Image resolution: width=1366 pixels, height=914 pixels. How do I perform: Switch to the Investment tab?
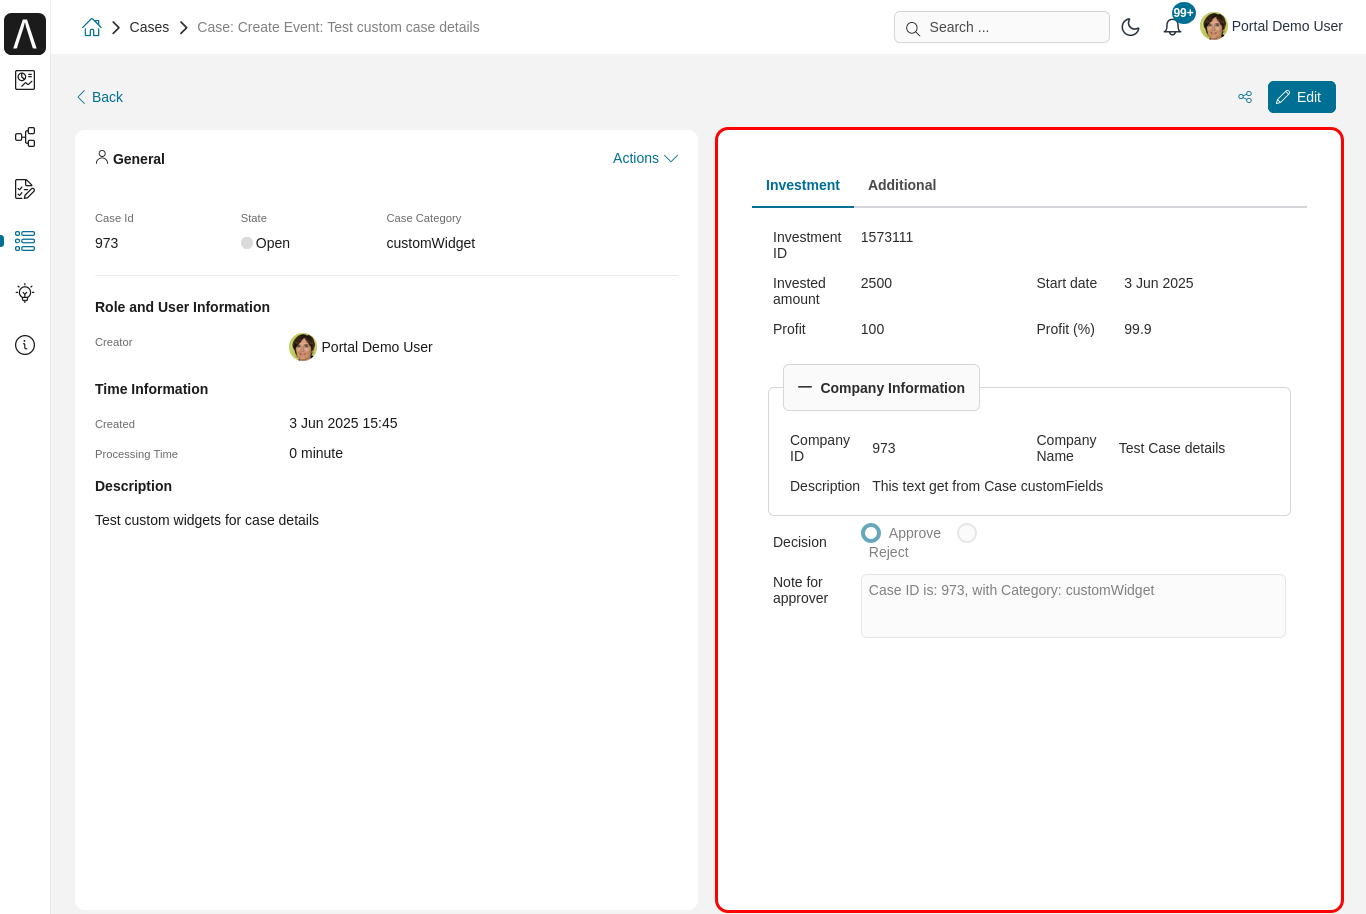click(x=803, y=185)
